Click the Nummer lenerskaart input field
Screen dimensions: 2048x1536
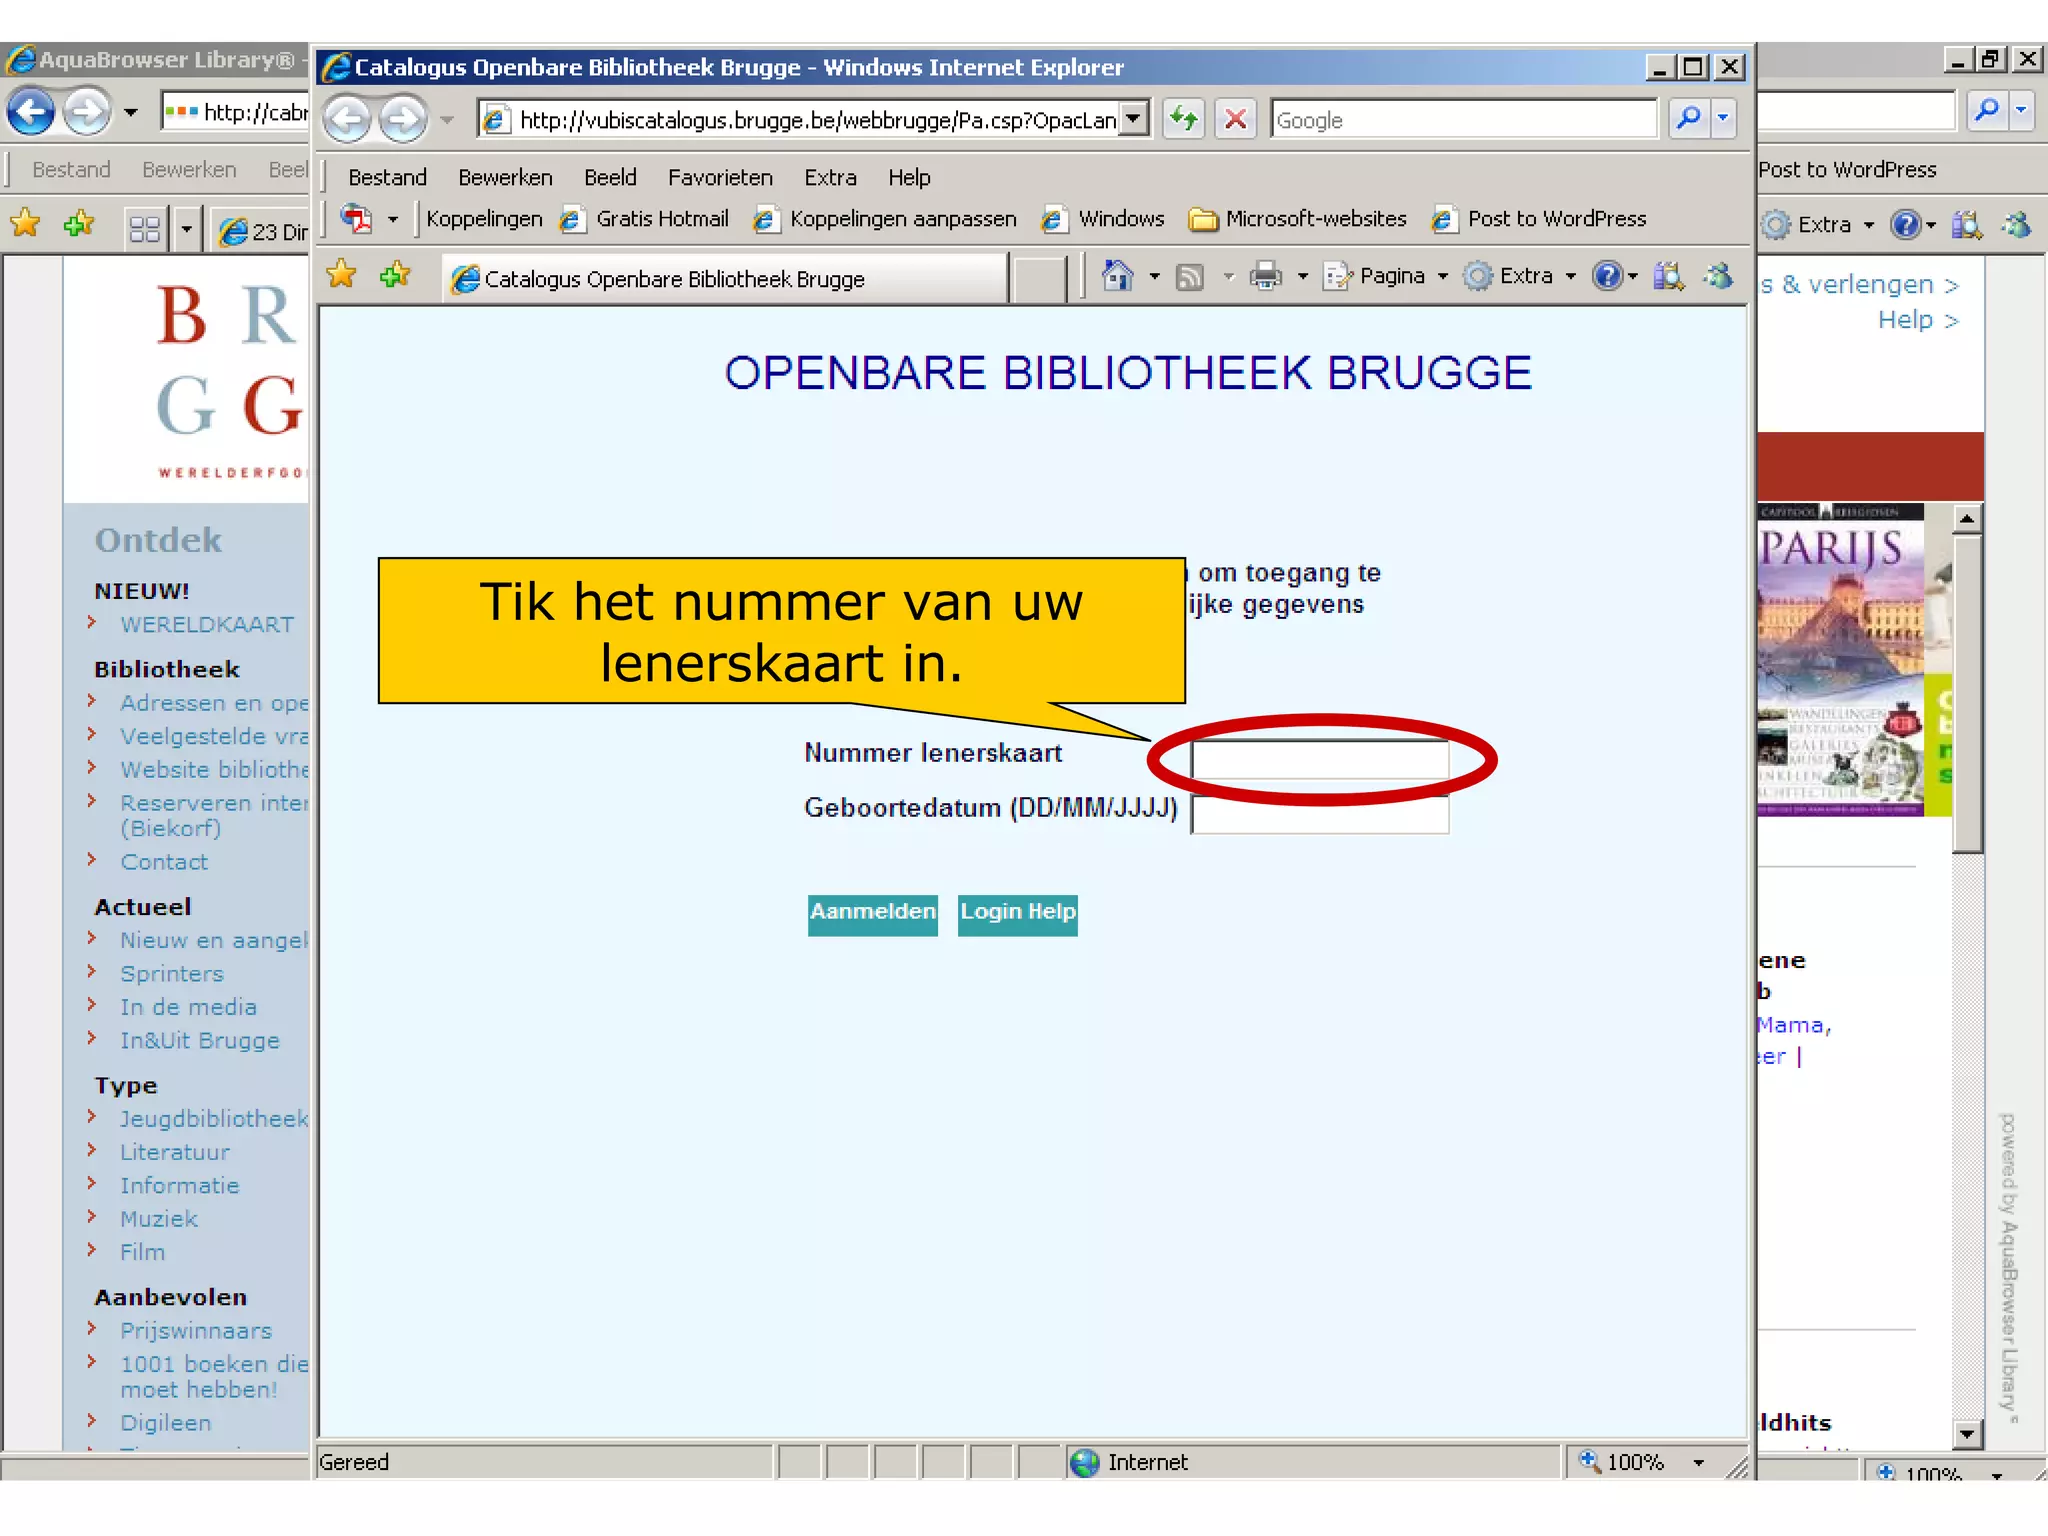1319,760
